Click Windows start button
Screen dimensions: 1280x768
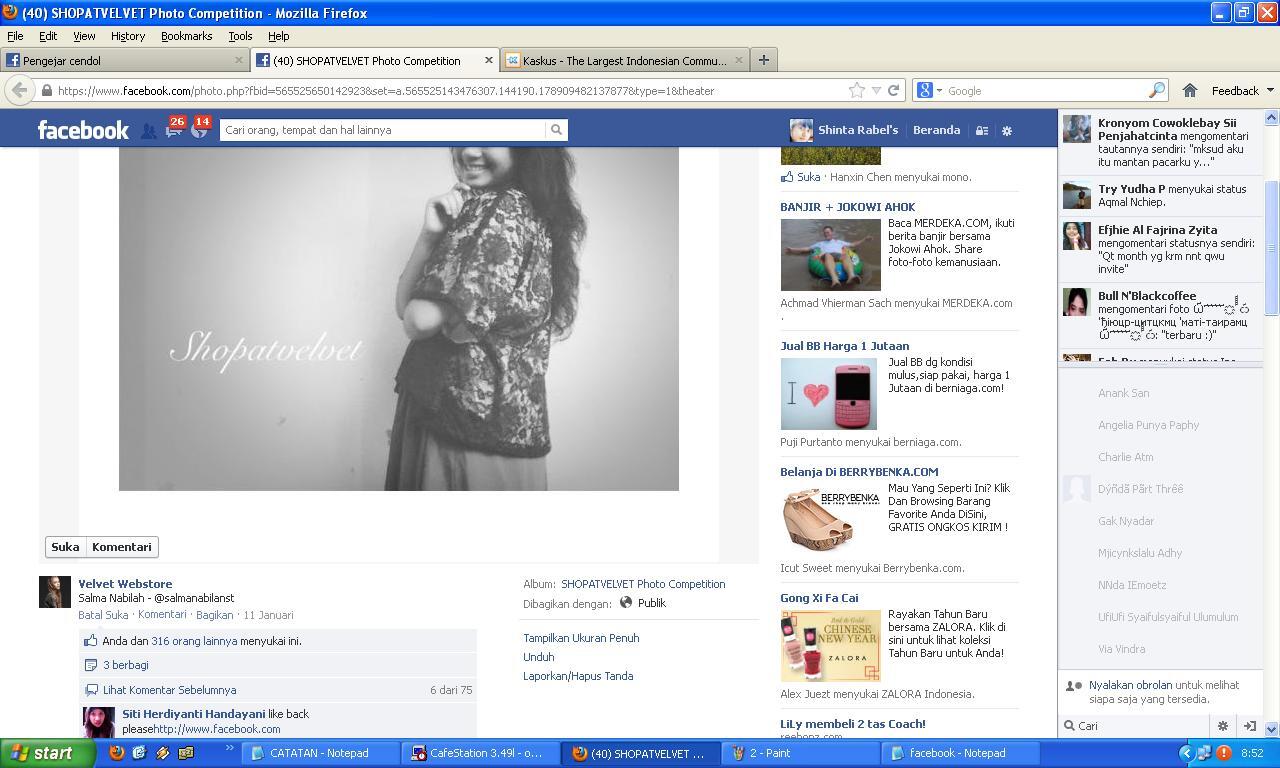[x=47, y=753]
